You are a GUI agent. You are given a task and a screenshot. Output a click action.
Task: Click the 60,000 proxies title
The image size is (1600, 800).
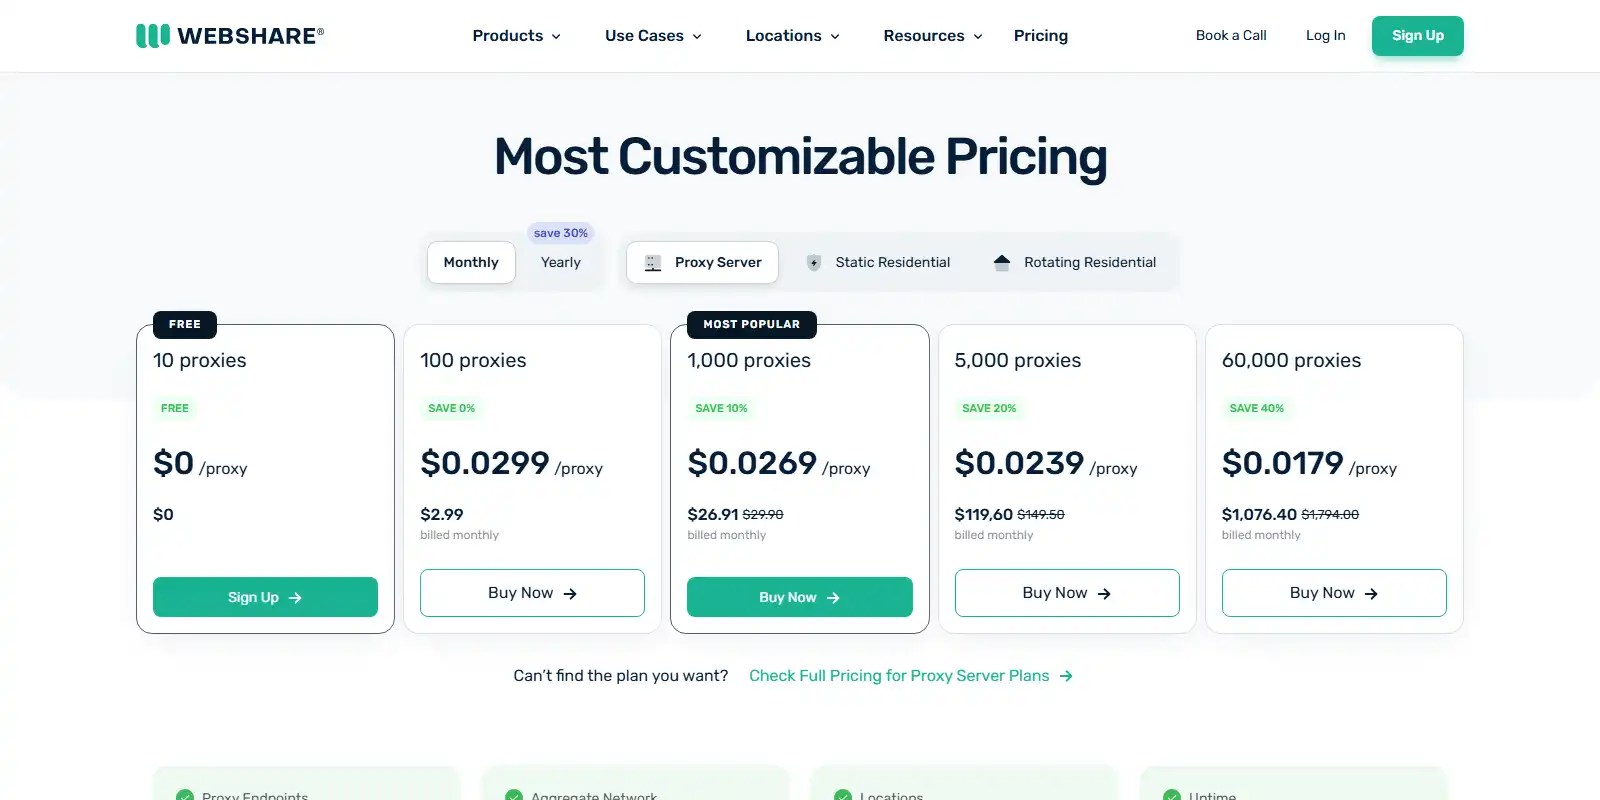pos(1291,361)
